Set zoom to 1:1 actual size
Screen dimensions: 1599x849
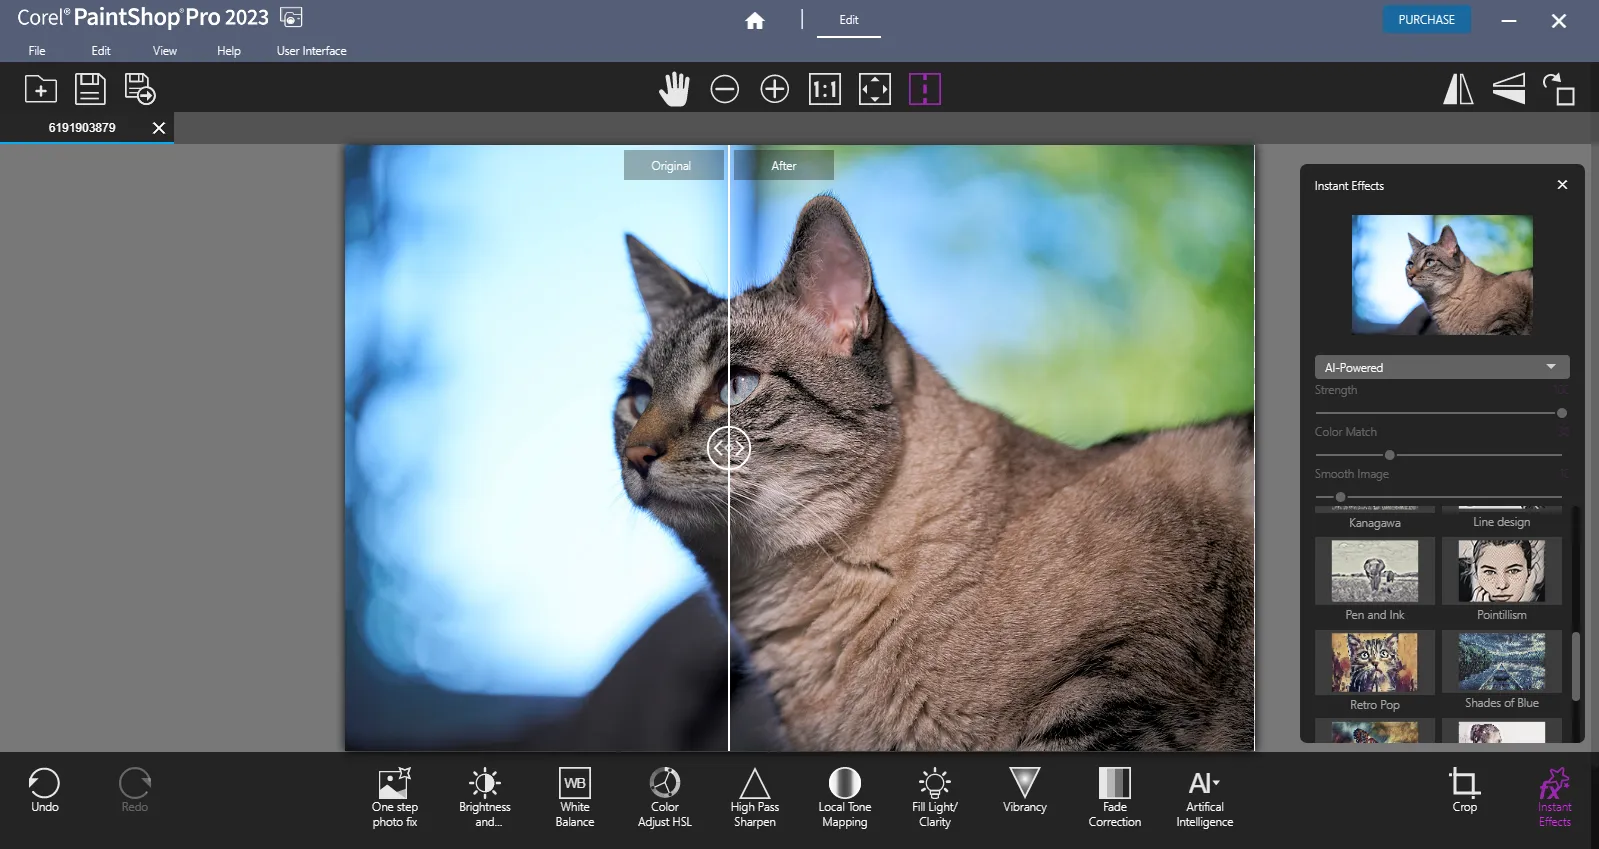pos(825,90)
